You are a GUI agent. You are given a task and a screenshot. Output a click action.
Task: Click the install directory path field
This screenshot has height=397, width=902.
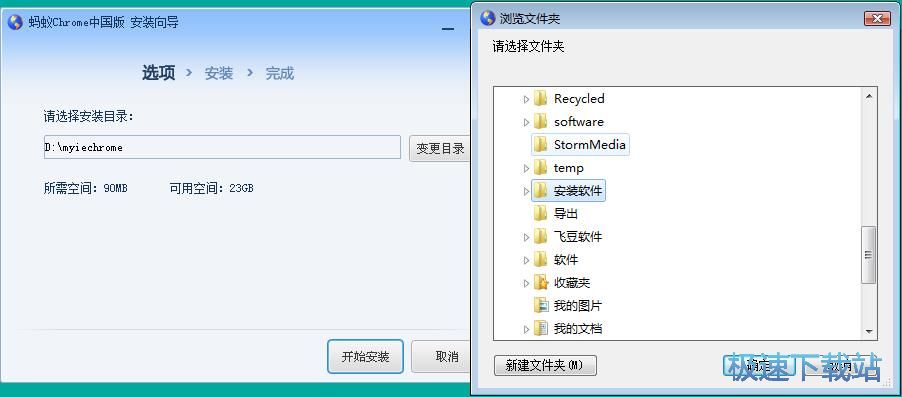(x=222, y=147)
